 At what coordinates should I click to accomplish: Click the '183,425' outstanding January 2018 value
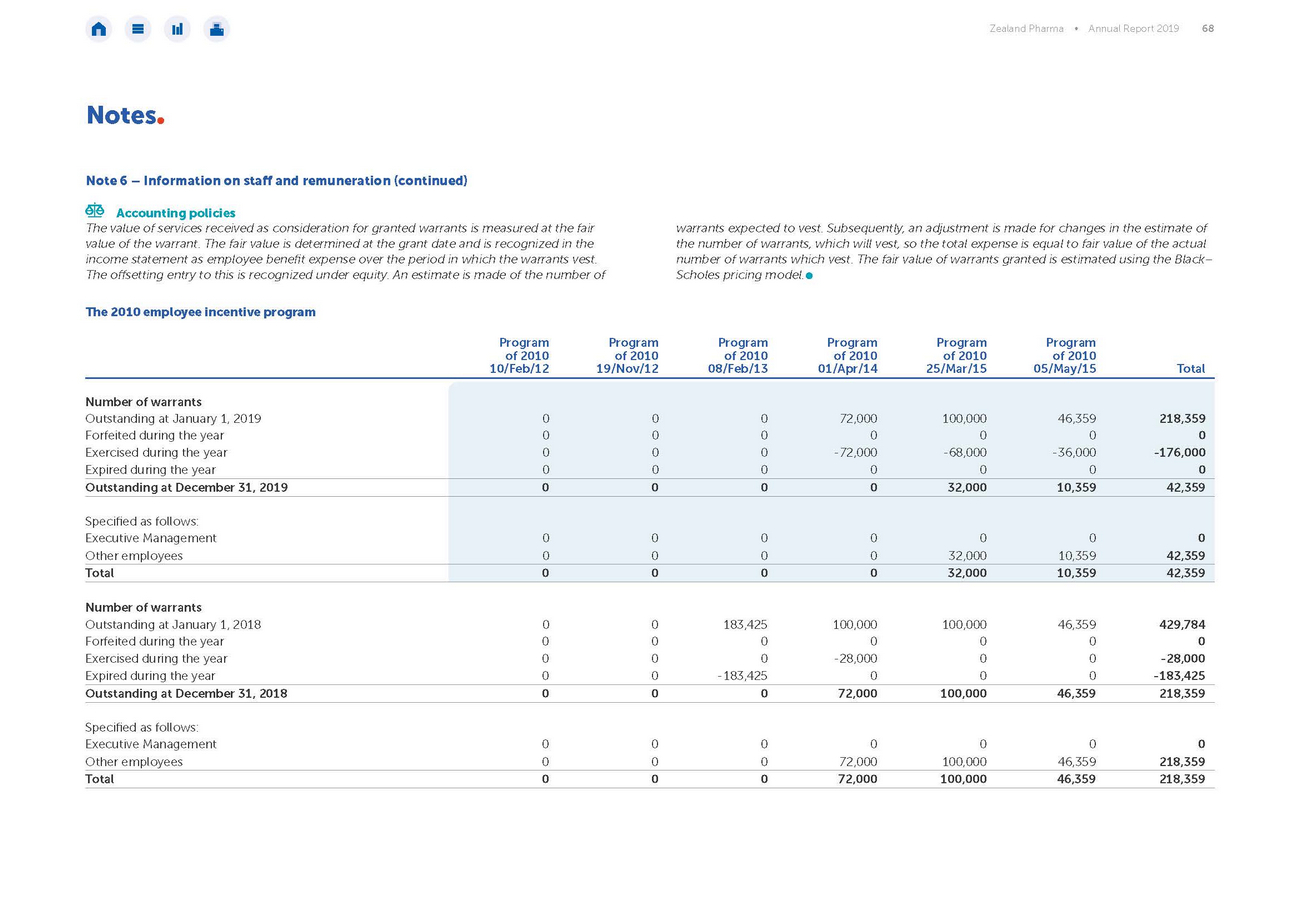click(745, 625)
